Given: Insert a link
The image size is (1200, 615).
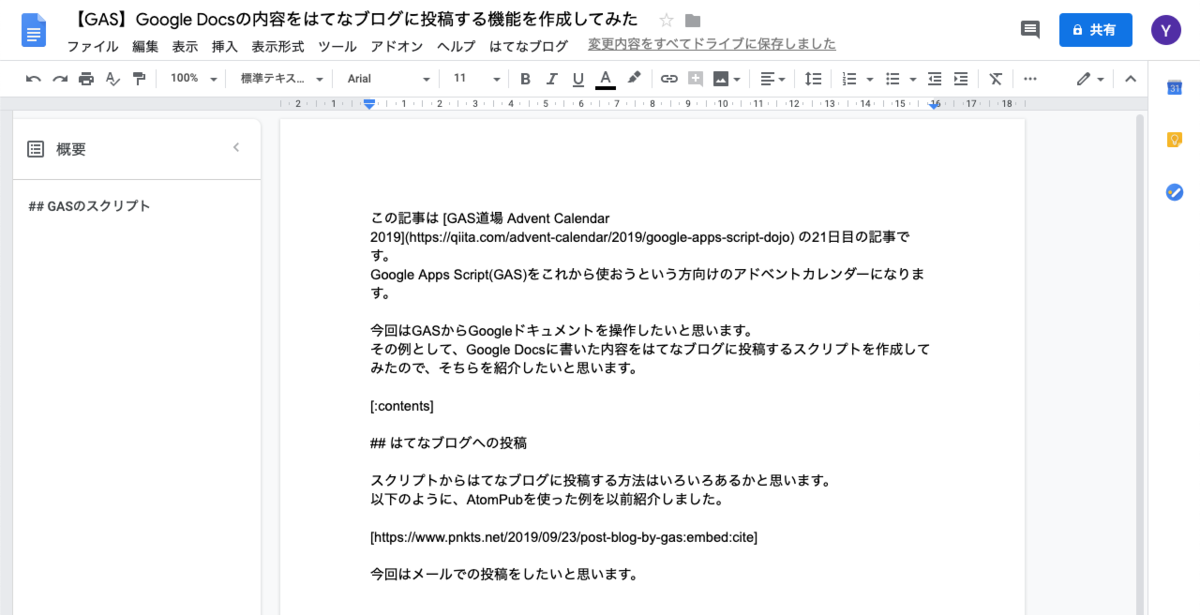Looking at the screenshot, I should [x=669, y=79].
